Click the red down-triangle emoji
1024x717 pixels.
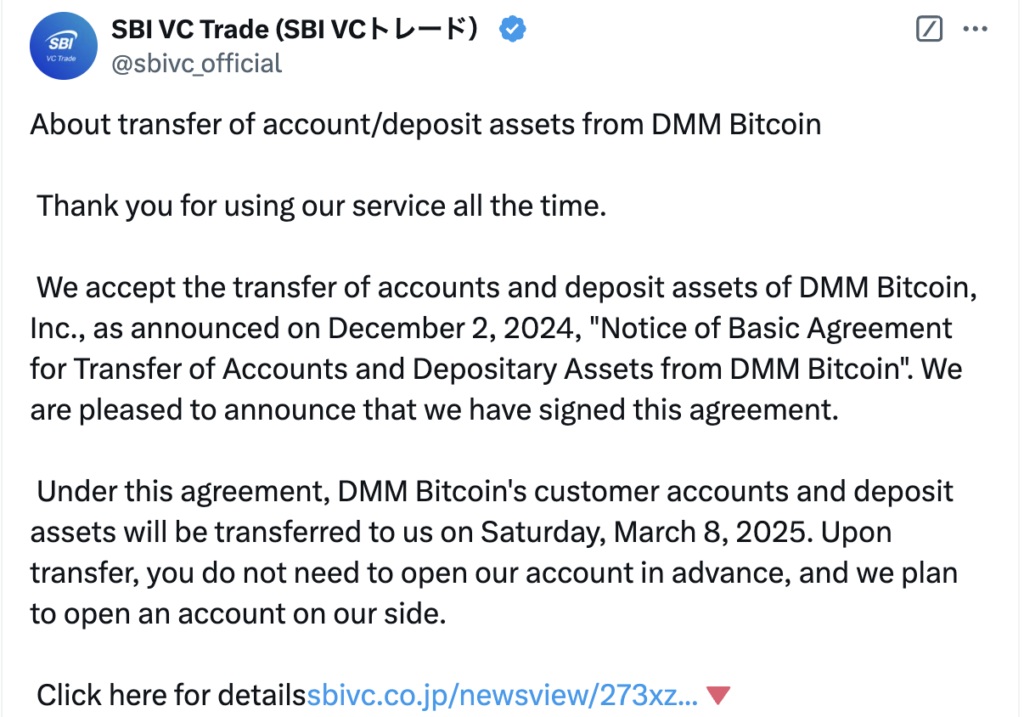point(718,695)
